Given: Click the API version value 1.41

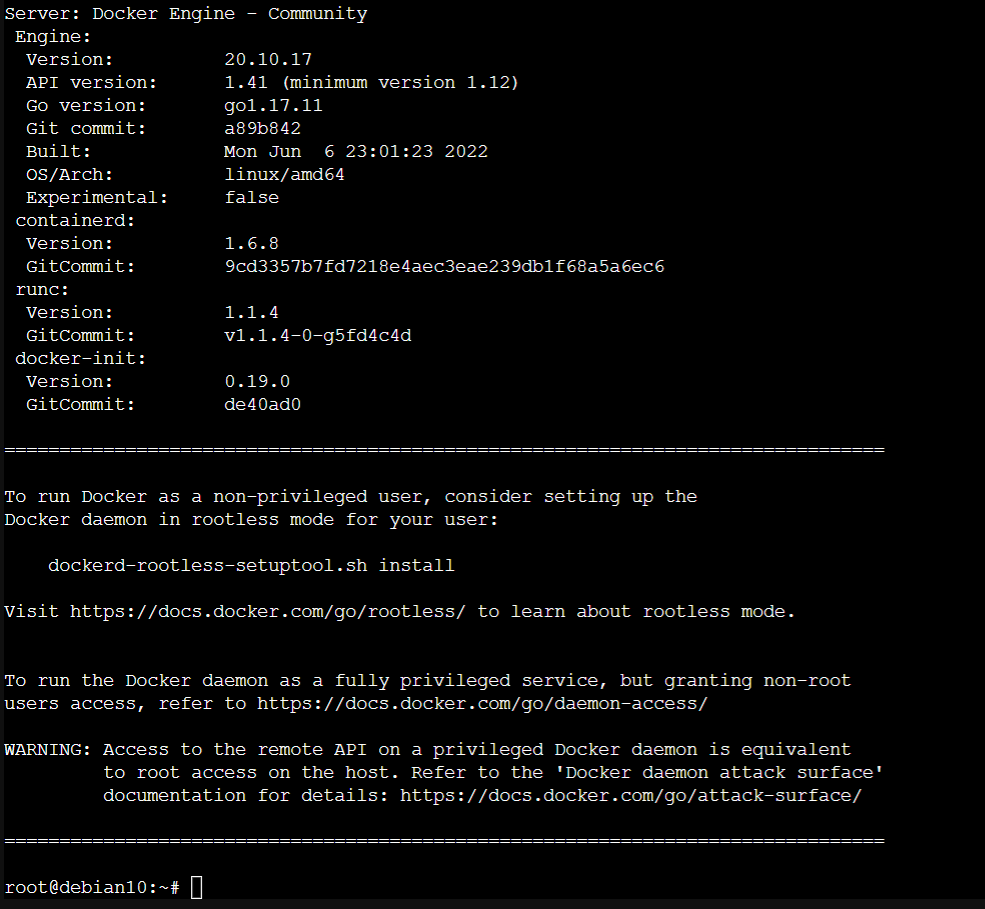Looking at the screenshot, I should pyautogui.click(x=246, y=82).
